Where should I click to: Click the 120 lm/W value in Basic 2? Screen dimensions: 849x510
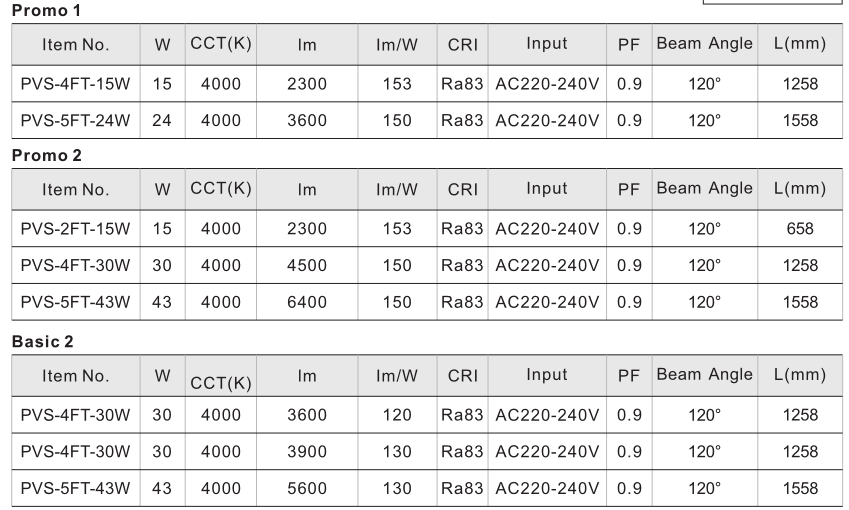(x=397, y=415)
